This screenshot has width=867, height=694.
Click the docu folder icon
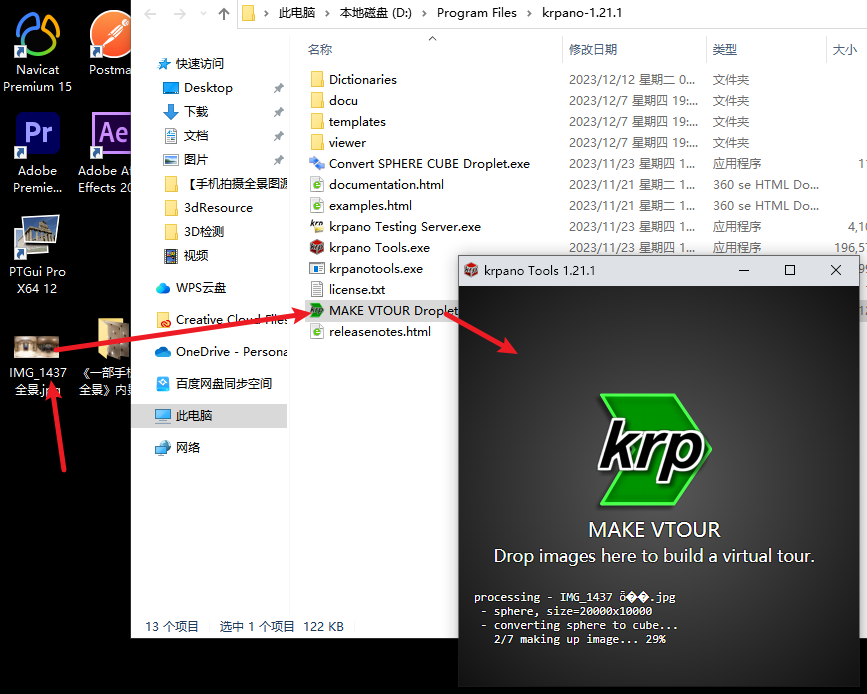pyautogui.click(x=317, y=101)
